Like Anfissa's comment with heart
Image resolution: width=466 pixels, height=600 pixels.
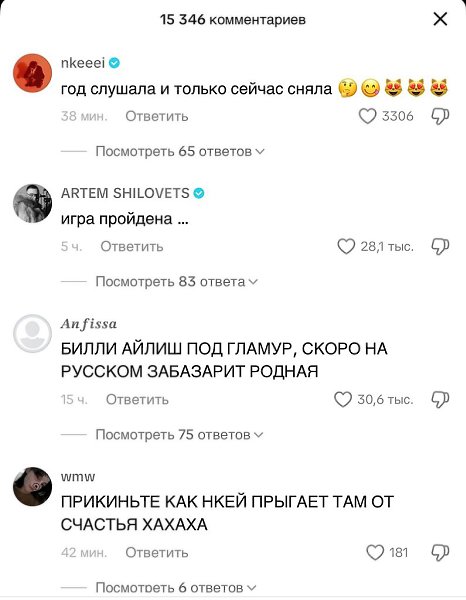[x=343, y=400]
